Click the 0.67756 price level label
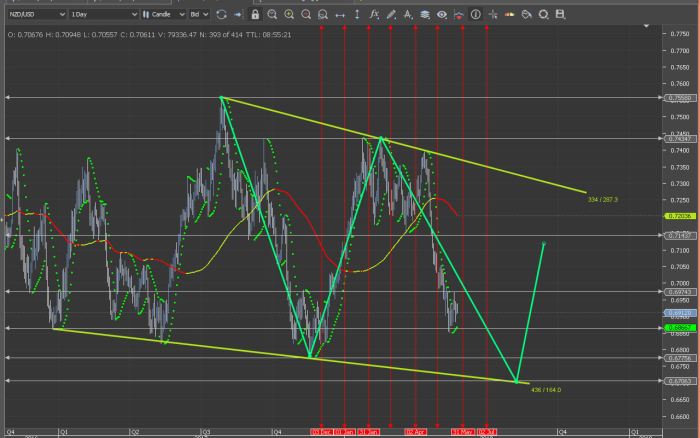This screenshot has width=700, height=438. 680,358
